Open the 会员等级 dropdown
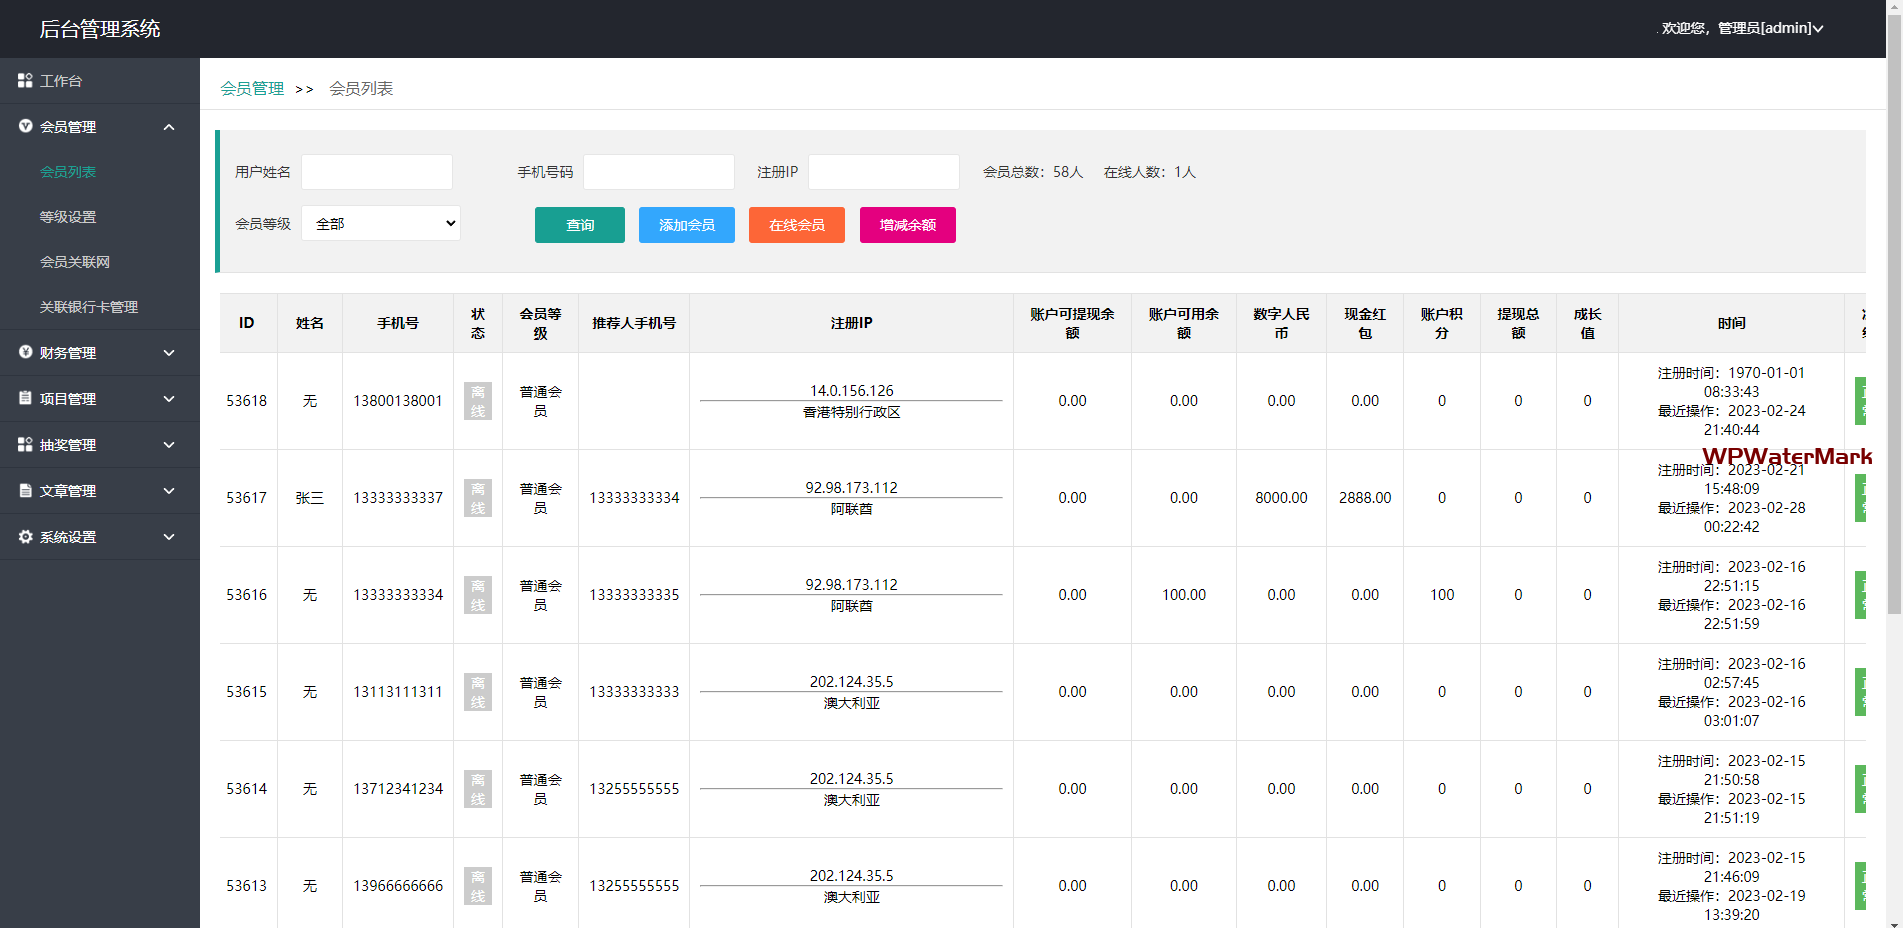This screenshot has height=928, width=1903. pos(380,223)
